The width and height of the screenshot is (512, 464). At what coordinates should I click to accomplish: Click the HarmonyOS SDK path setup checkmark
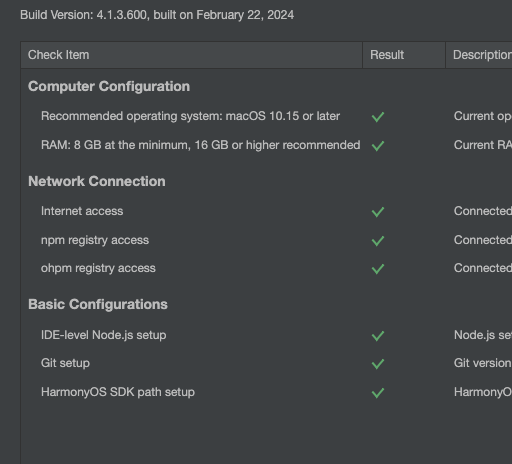pyautogui.click(x=378, y=393)
